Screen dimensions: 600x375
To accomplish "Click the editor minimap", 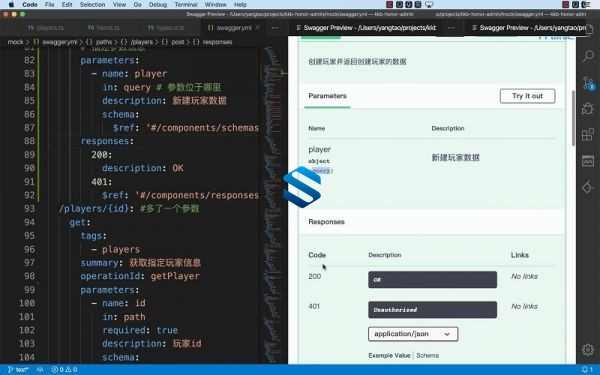I will click(x=274, y=205).
